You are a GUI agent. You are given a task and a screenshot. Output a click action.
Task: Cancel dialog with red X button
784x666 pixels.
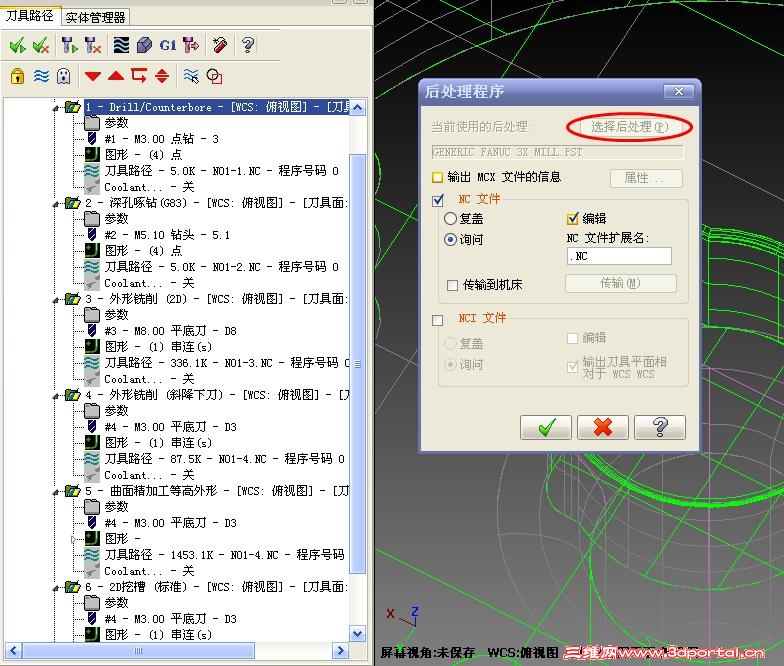click(602, 428)
